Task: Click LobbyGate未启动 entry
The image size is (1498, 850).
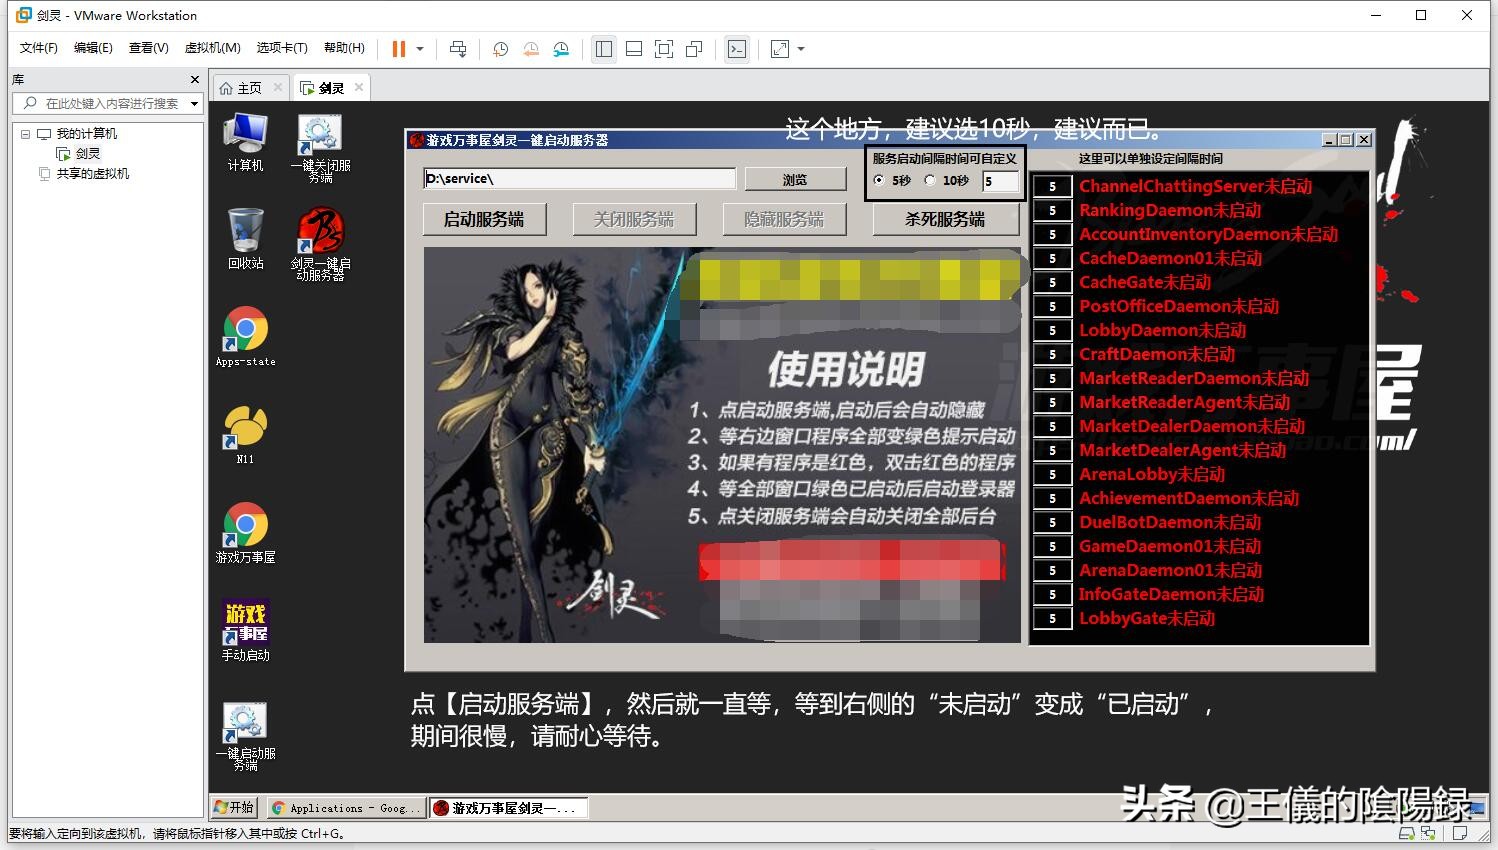Action: (1147, 618)
